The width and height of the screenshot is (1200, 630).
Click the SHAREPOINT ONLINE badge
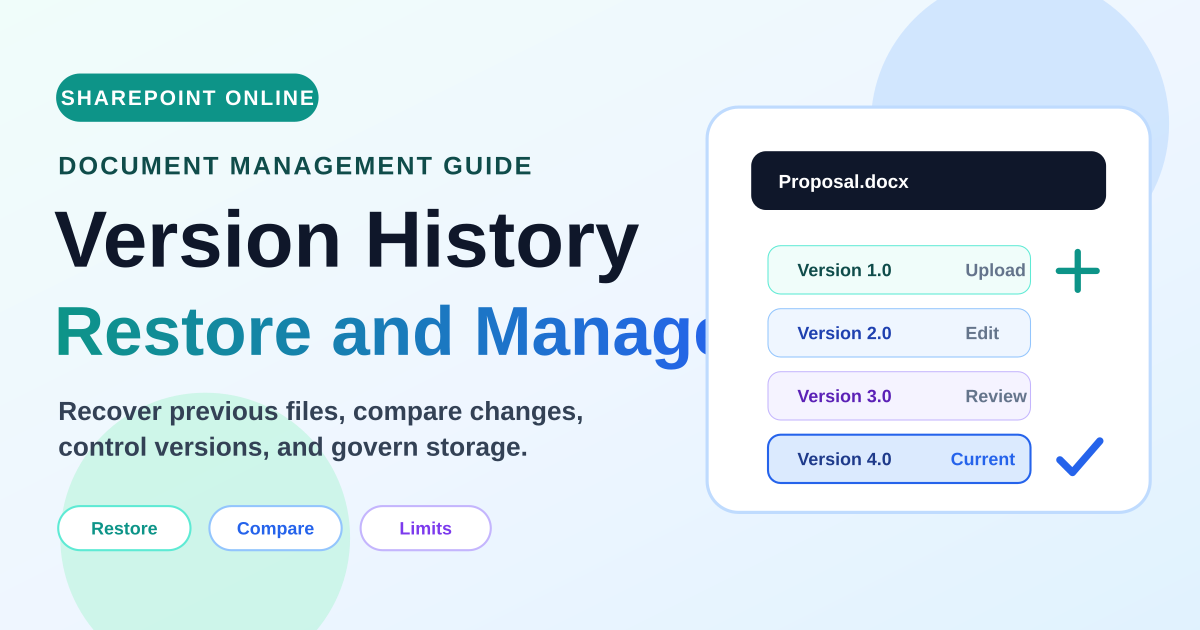point(187,98)
